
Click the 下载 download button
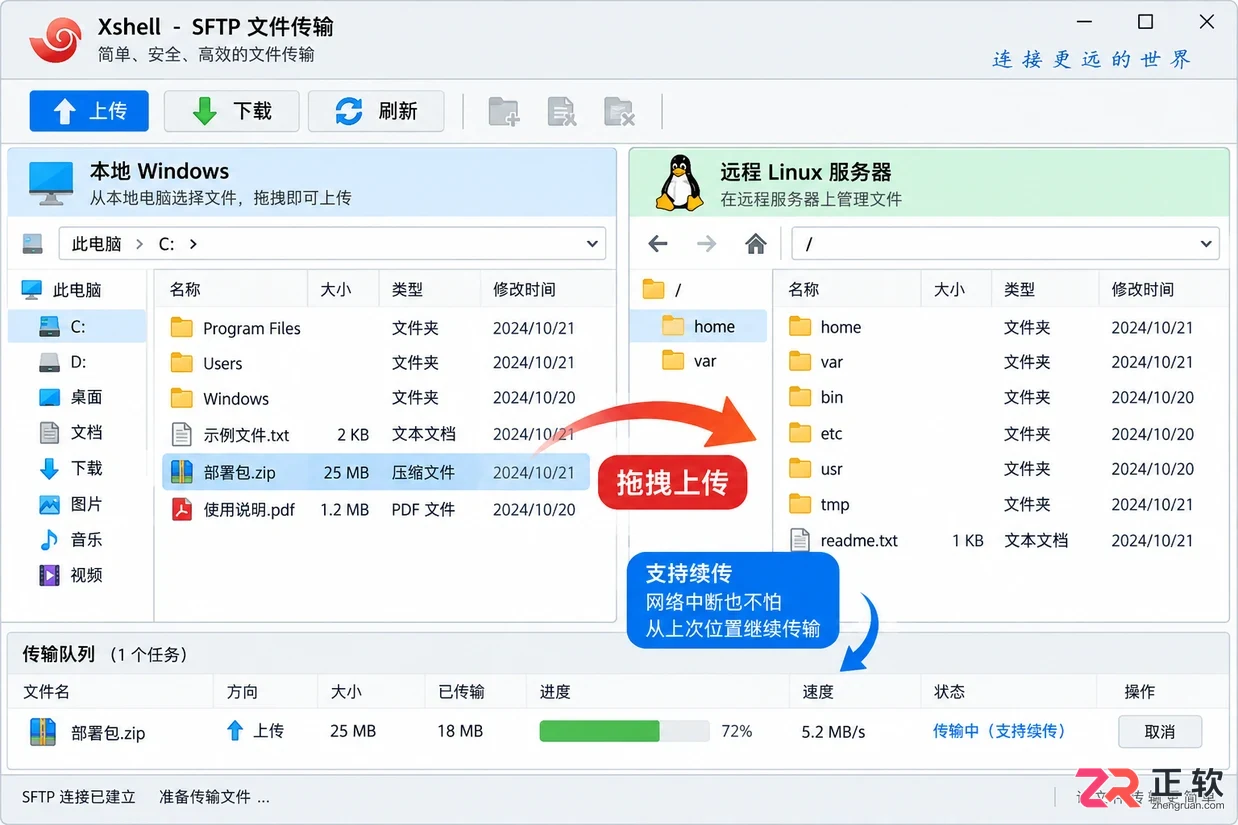click(232, 111)
